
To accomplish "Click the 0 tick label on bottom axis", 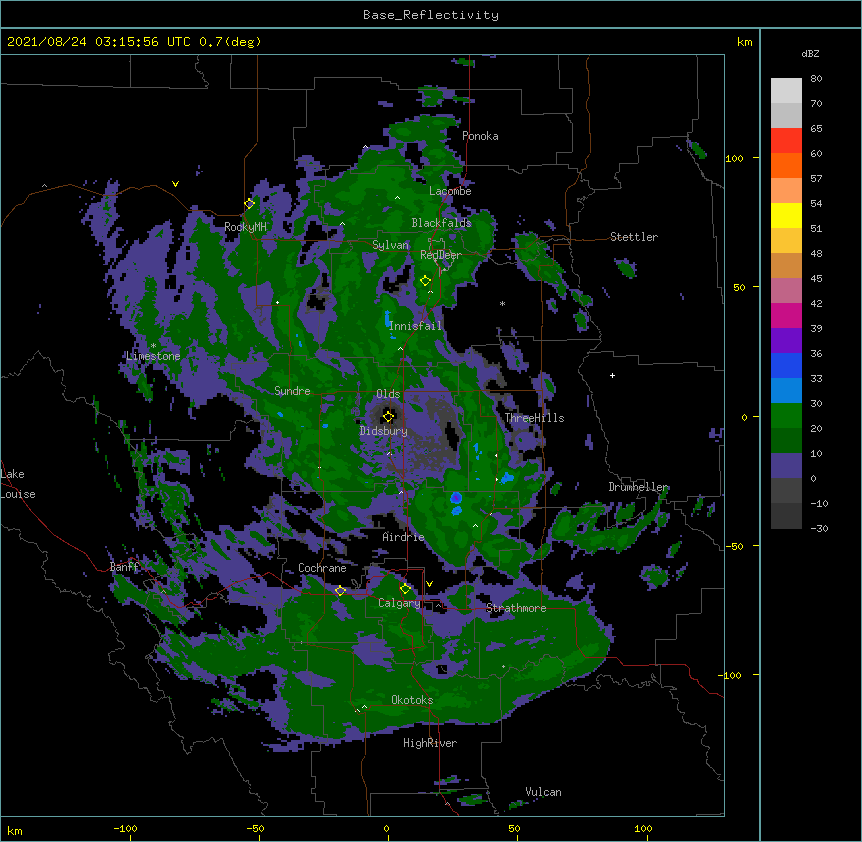I will coord(386,828).
